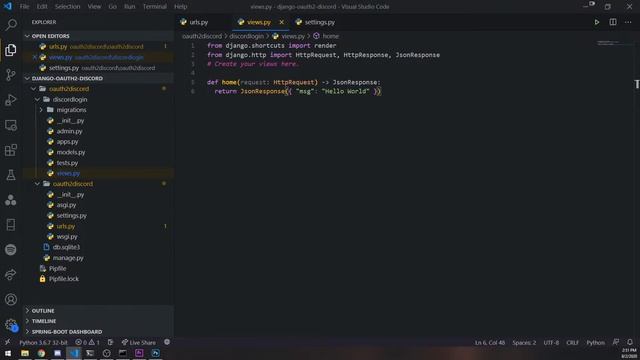Open the Spotify icon in activity bar
640x360 pixels.
point(11,249)
